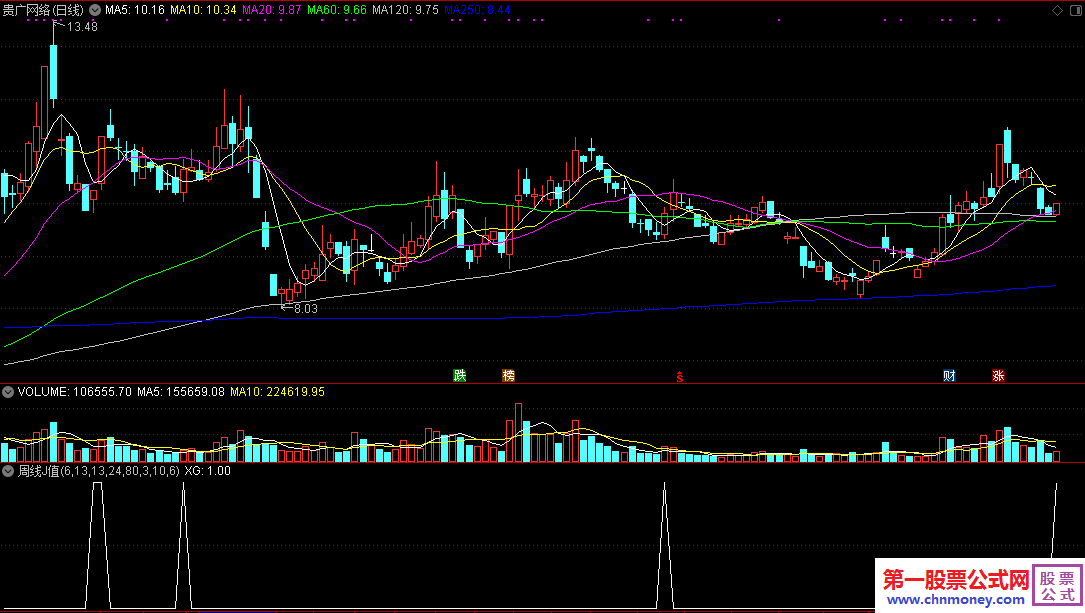Expand the VOLUME panel dropdown arrow
1085x613 pixels.
tap(8, 392)
